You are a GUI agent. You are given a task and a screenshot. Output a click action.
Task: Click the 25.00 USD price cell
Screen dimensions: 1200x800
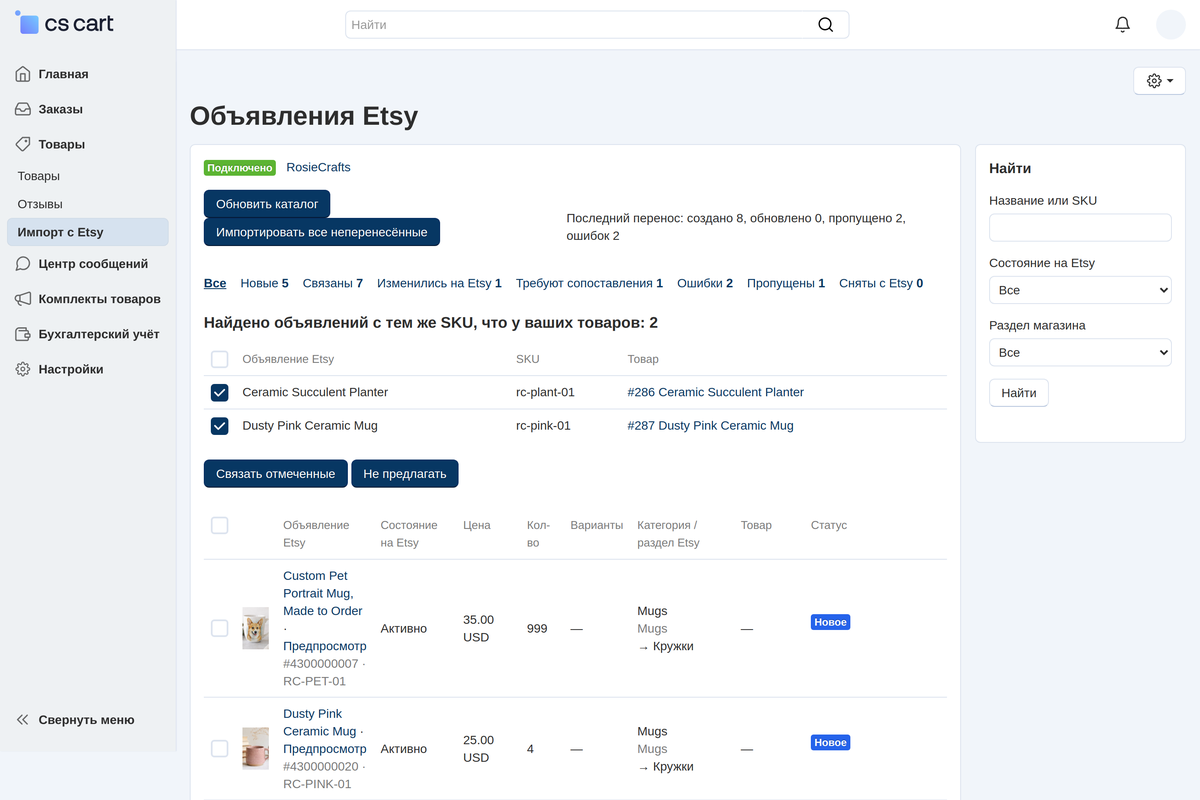(478, 749)
